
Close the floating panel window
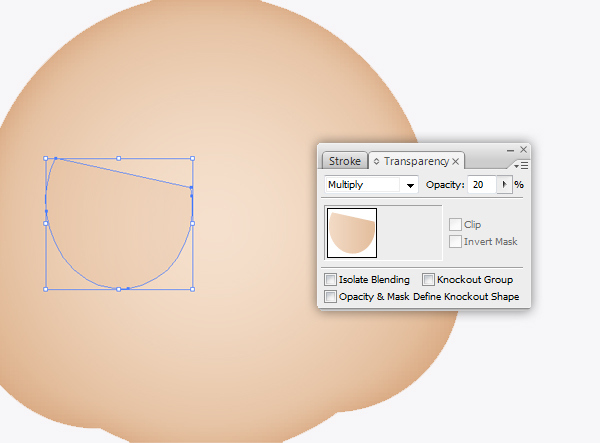[x=523, y=150]
